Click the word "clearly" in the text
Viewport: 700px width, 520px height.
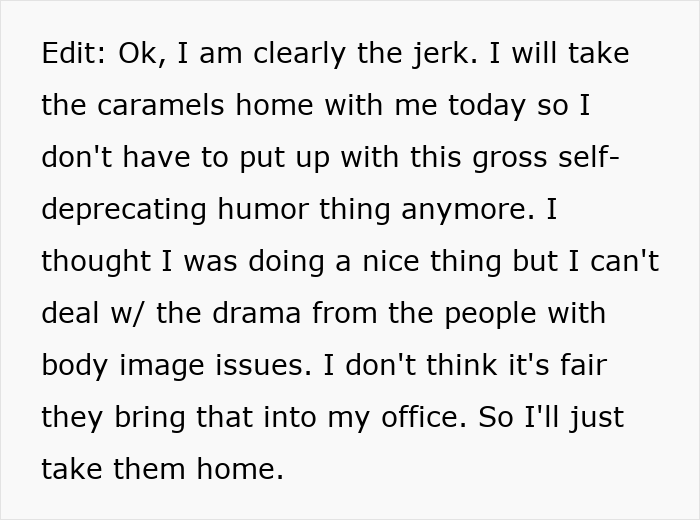(293, 54)
